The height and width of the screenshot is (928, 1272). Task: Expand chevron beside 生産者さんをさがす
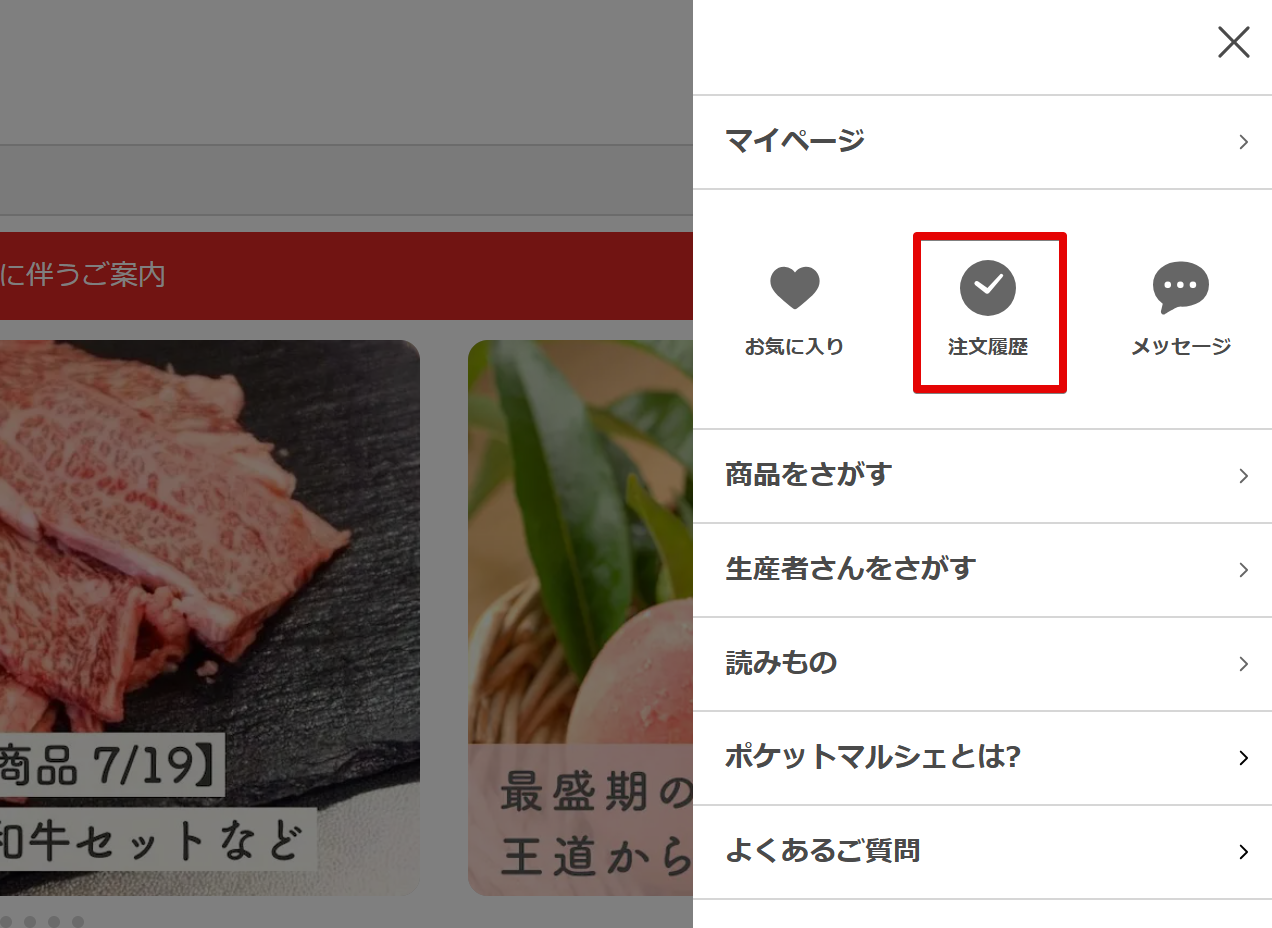[1243, 570]
